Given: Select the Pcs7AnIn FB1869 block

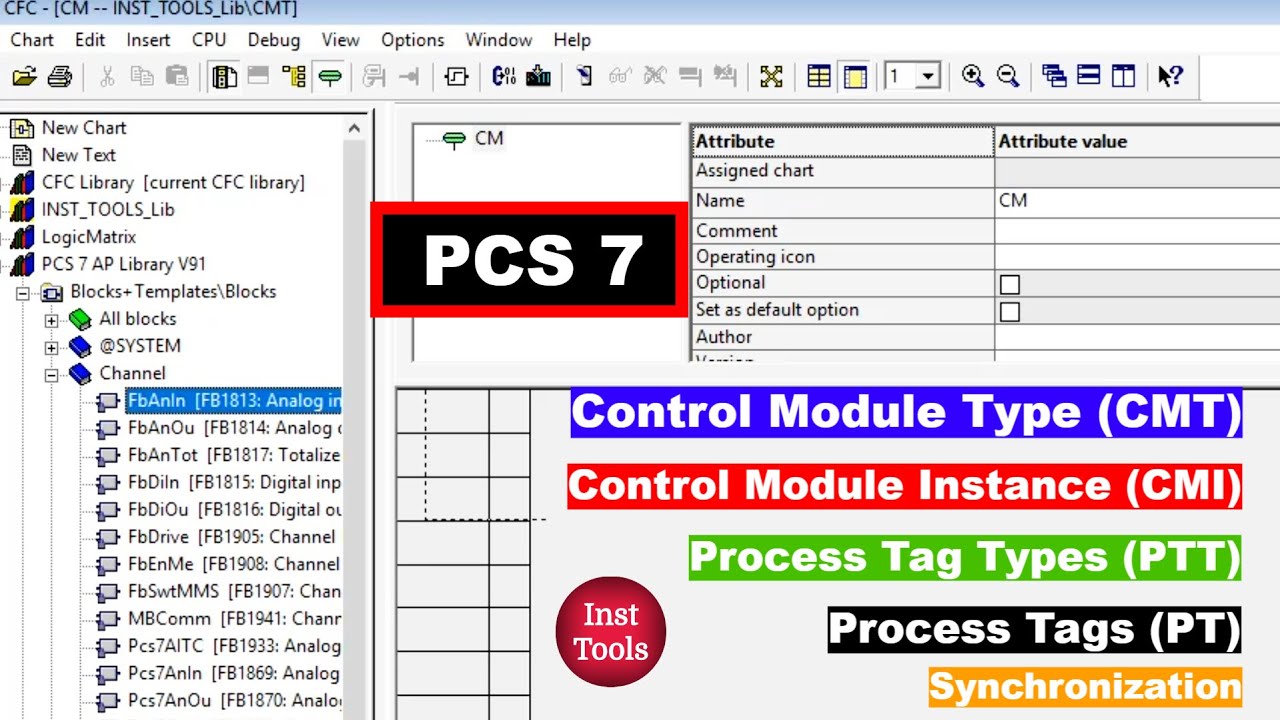Looking at the screenshot, I should click(x=234, y=674).
